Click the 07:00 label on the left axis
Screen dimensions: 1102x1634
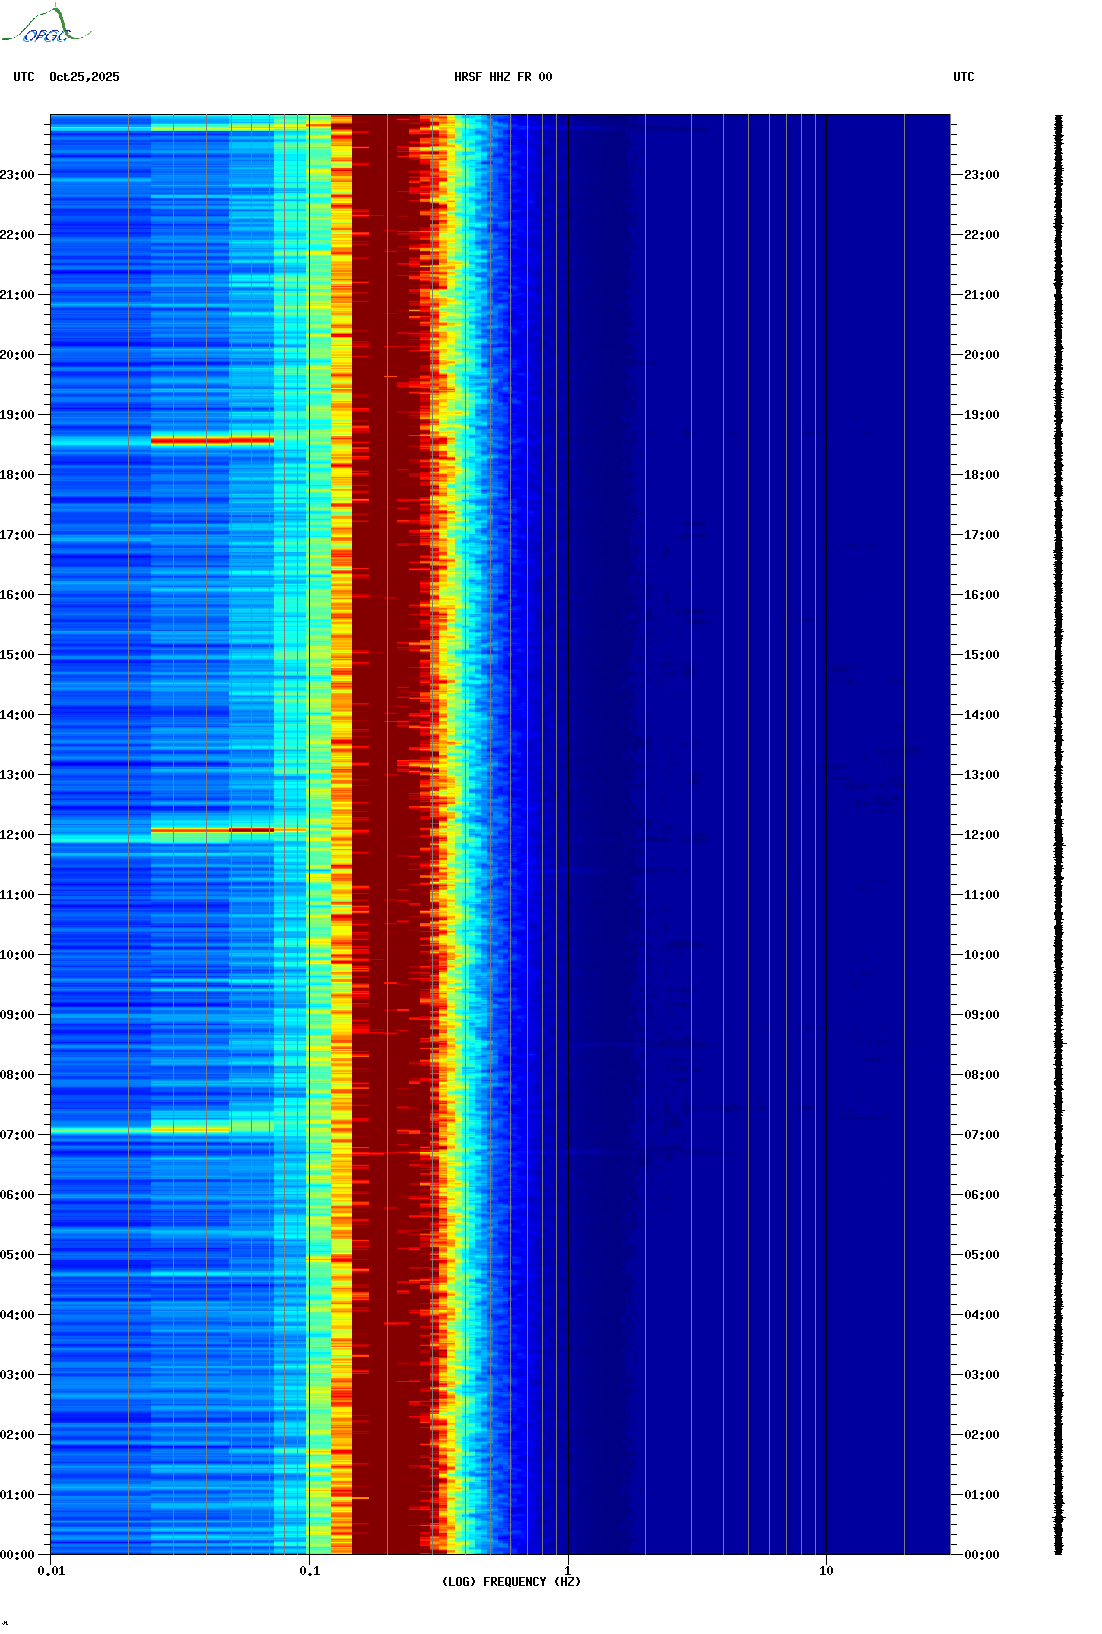pyautogui.click(x=17, y=1135)
